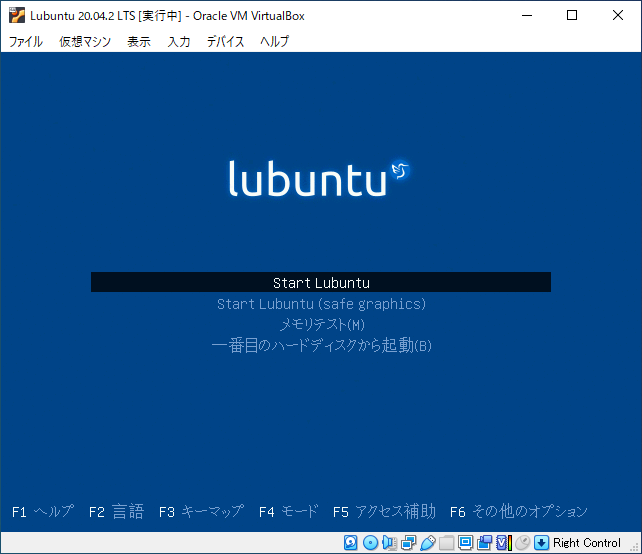Click the audio status icon
The image size is (642, 554).
click(389, 543)
